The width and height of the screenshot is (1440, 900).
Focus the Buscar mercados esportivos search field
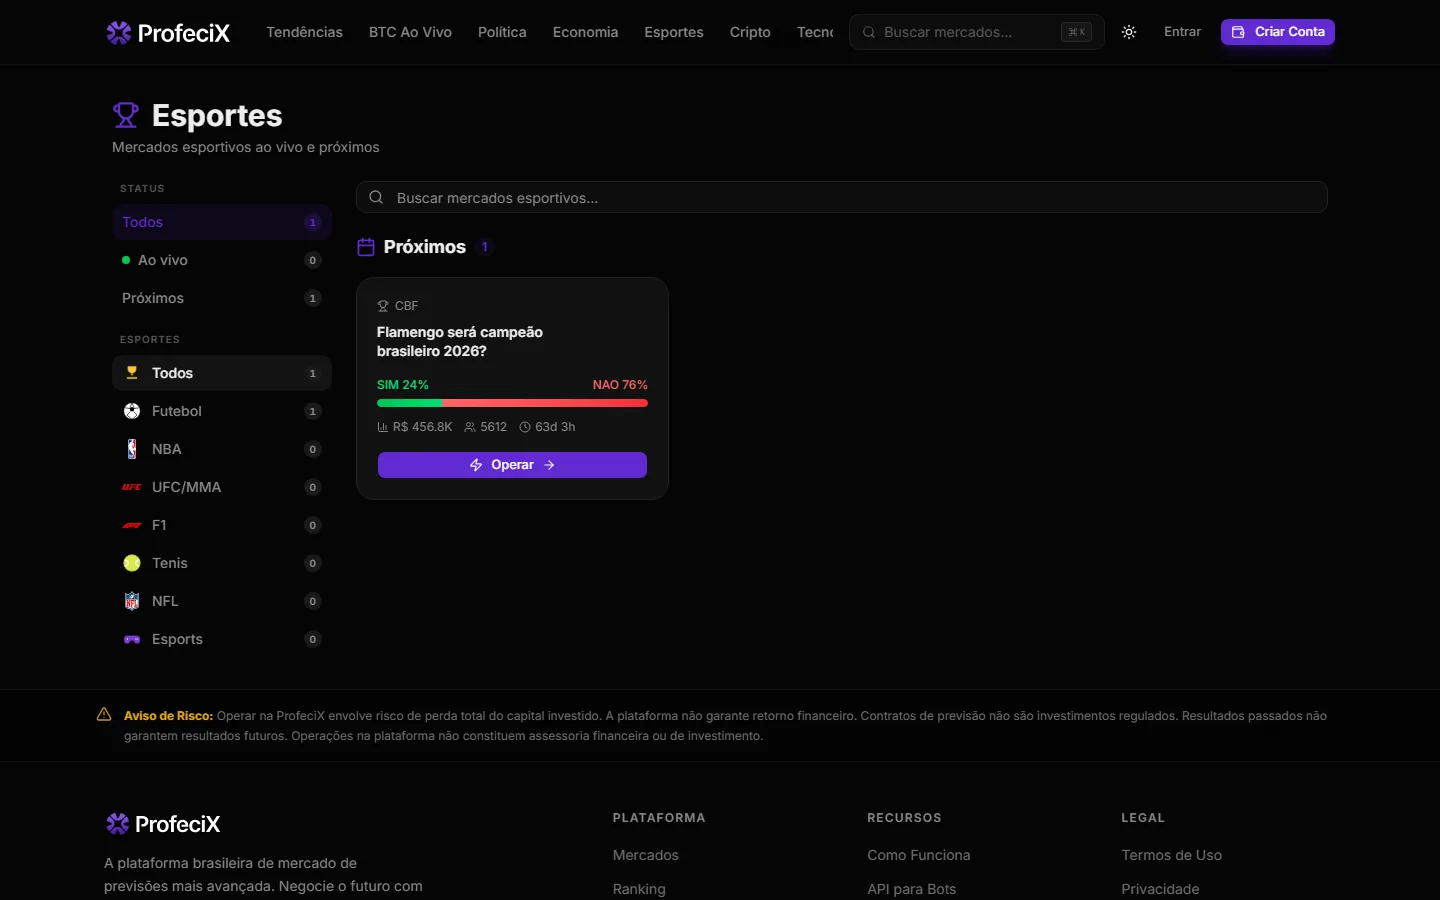tap(842, 198)
